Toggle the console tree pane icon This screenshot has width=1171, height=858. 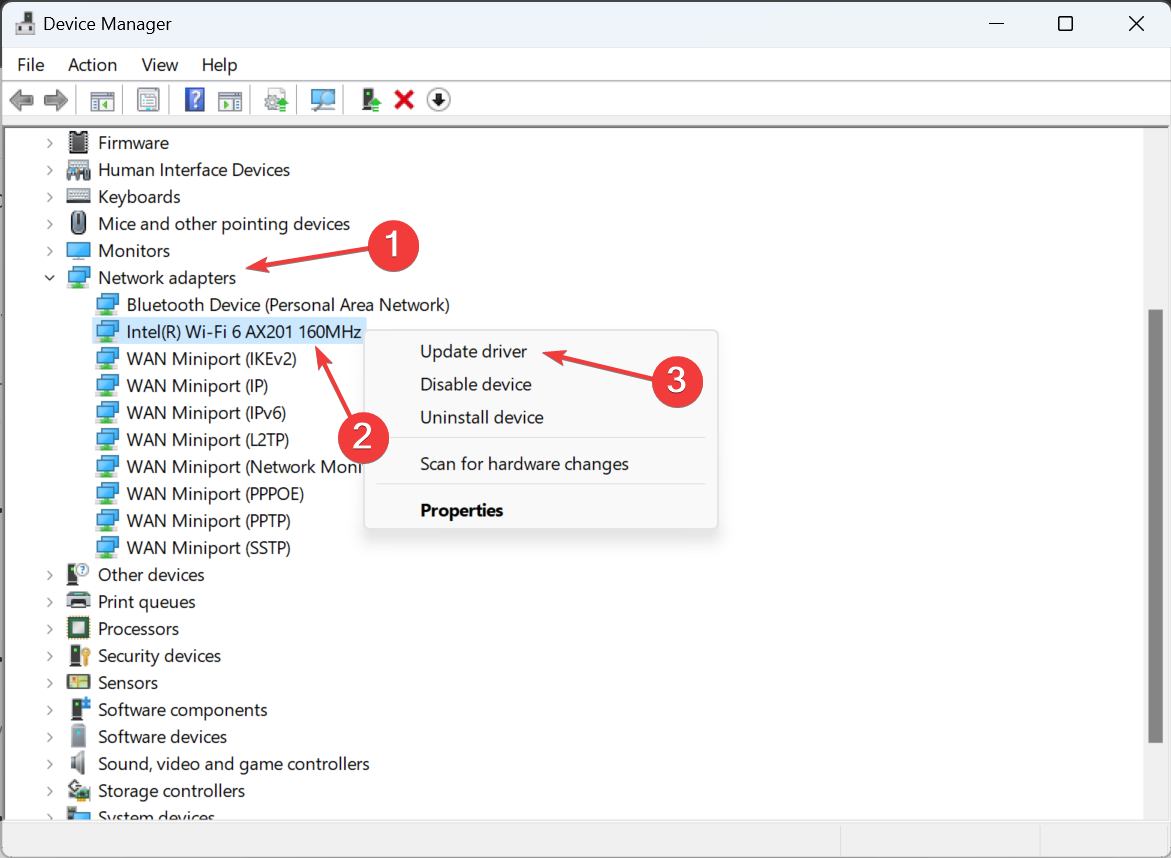coord(102,99)
